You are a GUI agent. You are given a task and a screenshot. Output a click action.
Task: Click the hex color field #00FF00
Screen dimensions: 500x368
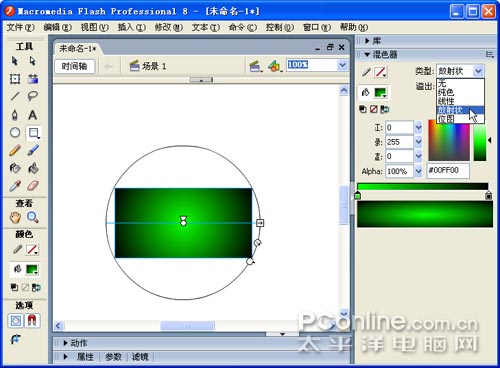click(448, 171)
